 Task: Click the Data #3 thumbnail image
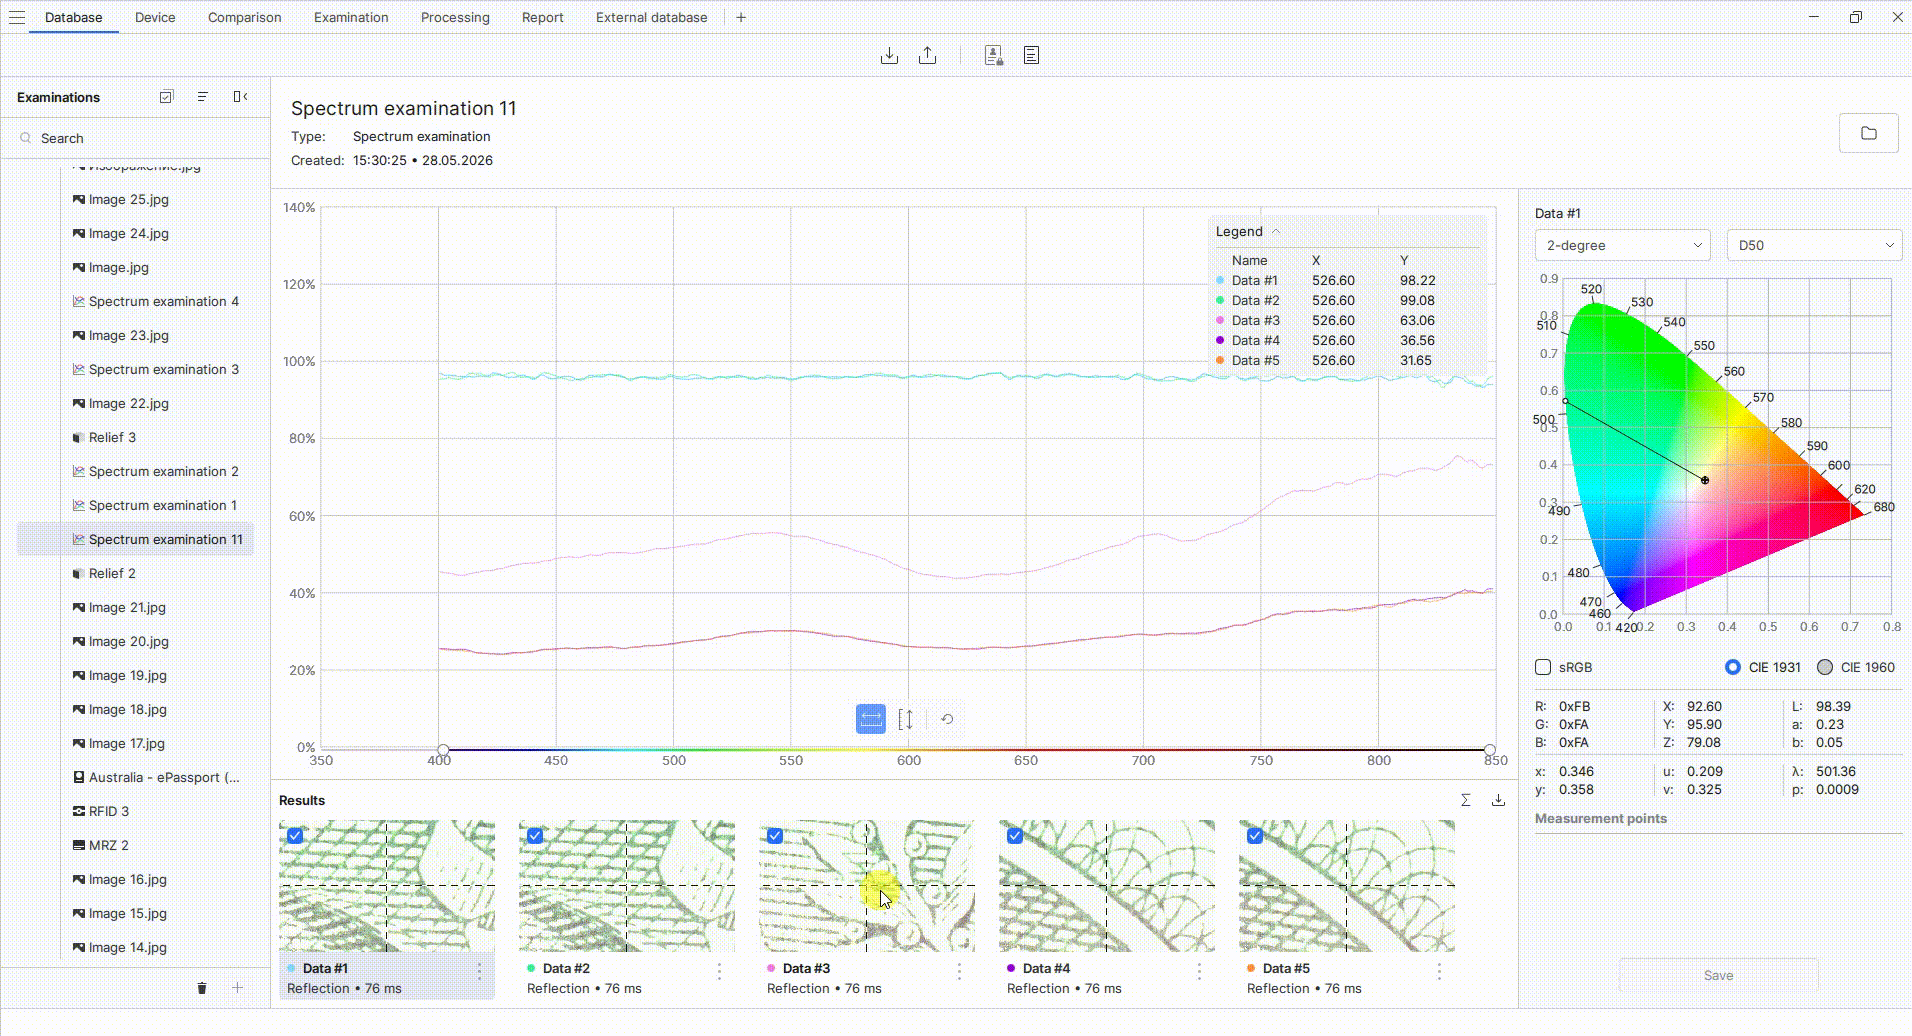click(867, 886)
